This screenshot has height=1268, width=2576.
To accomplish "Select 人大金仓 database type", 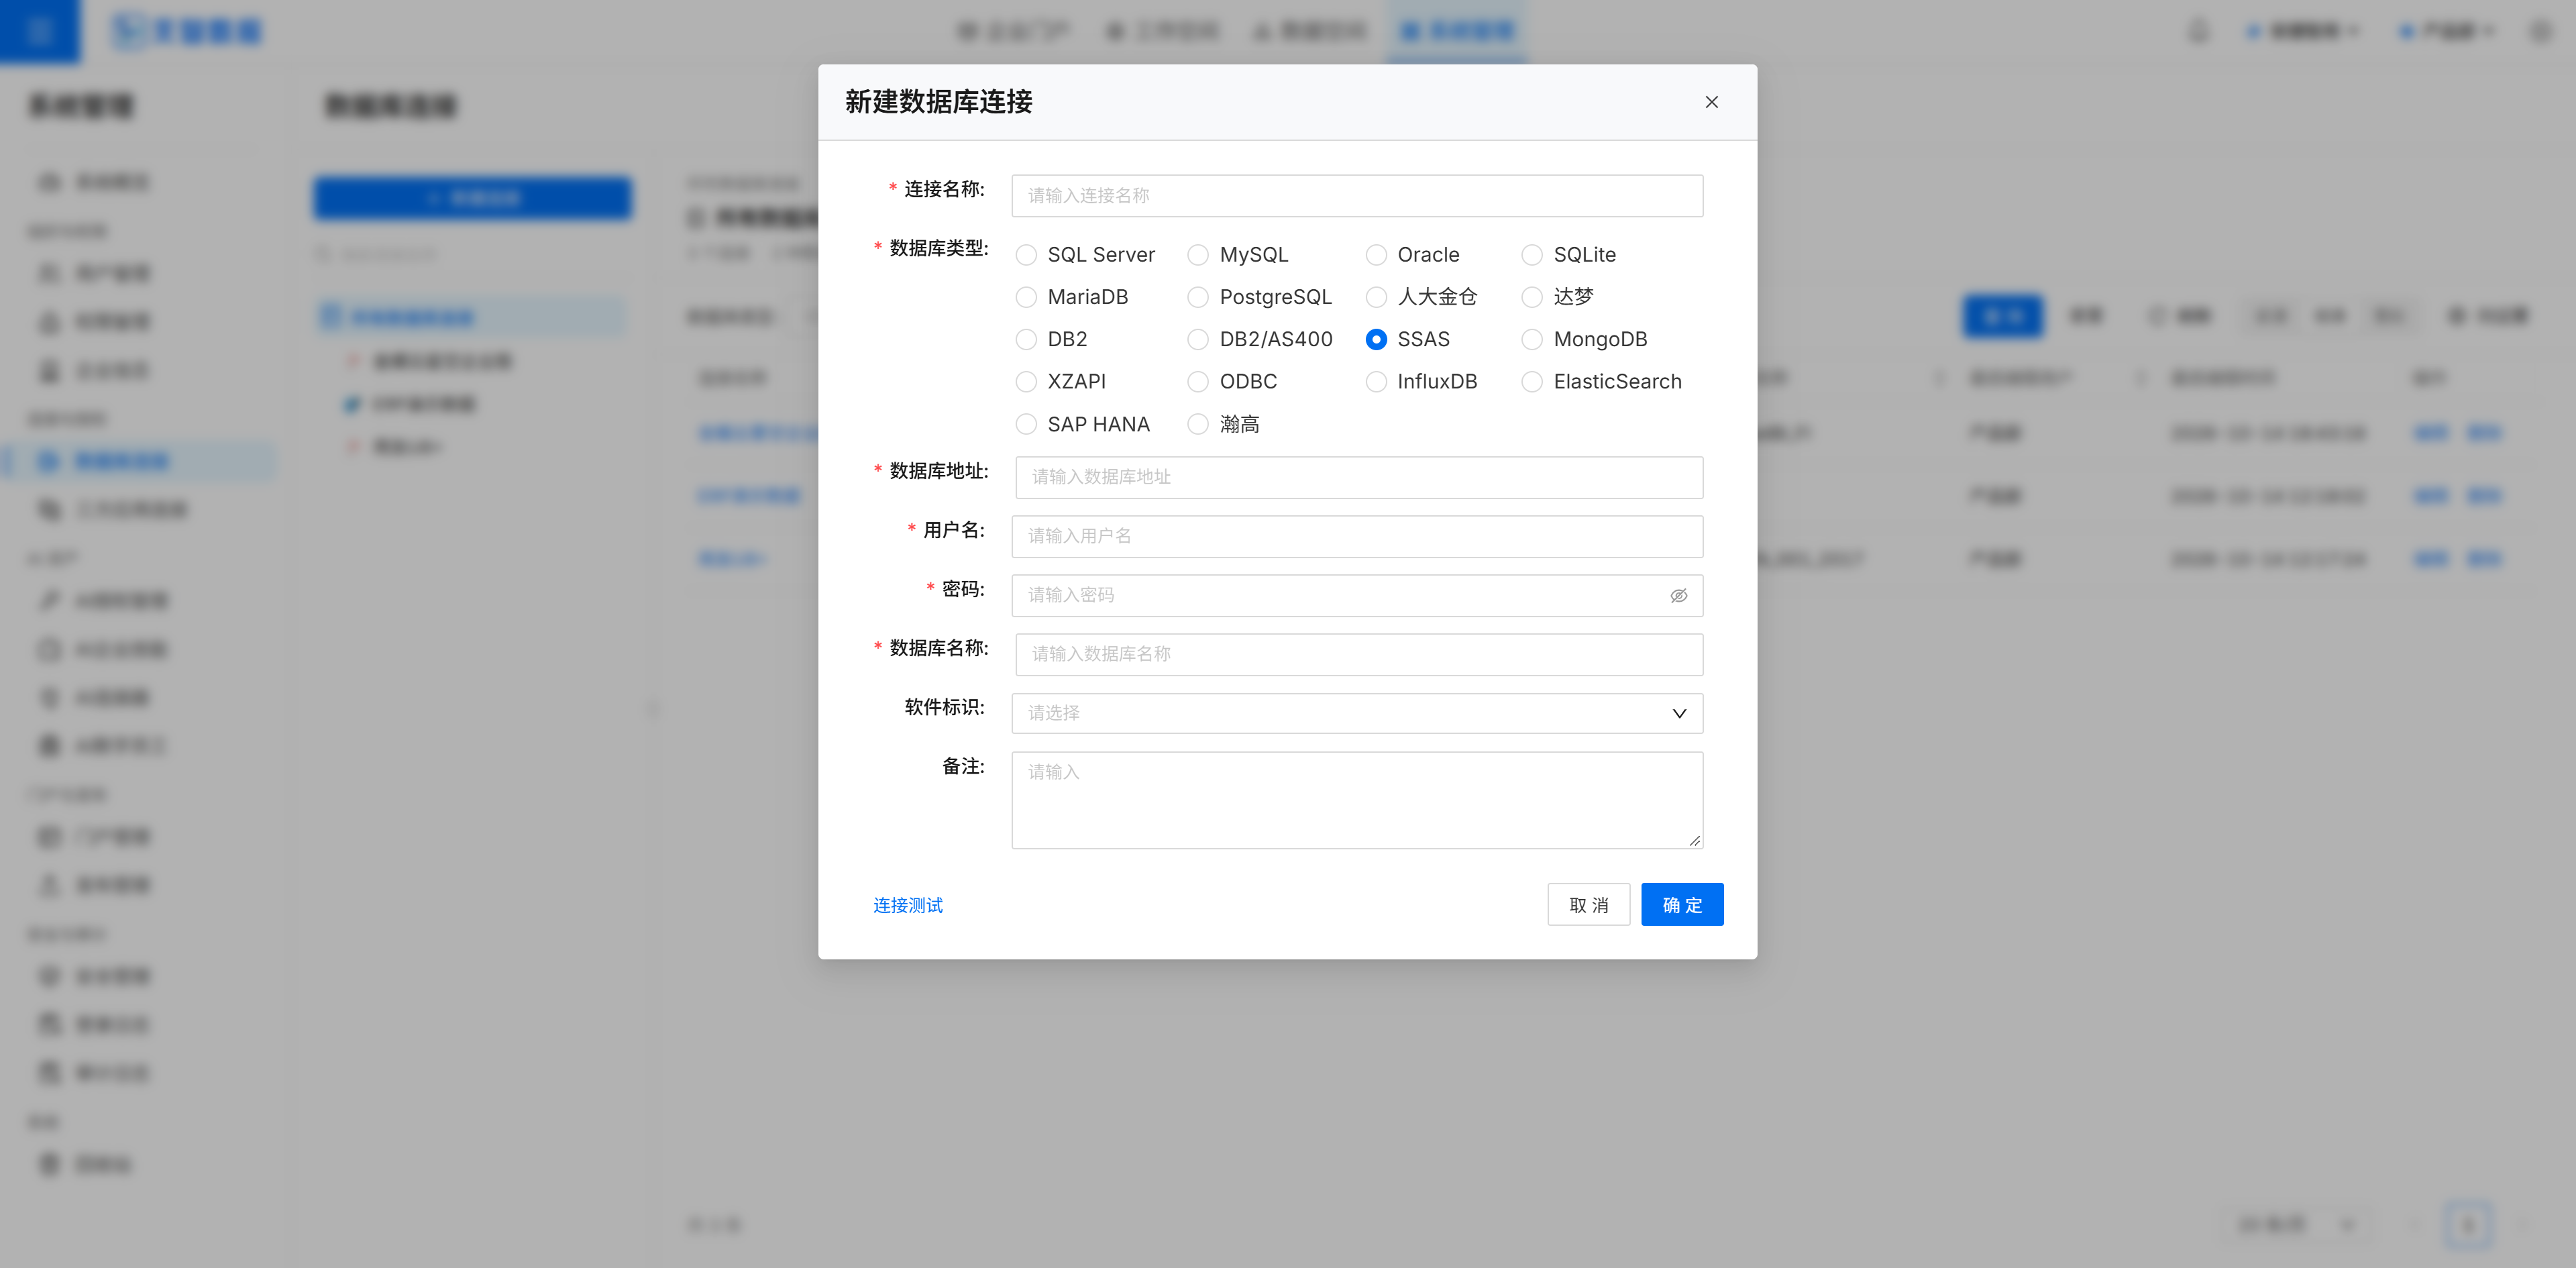I will click(1376, 297).
